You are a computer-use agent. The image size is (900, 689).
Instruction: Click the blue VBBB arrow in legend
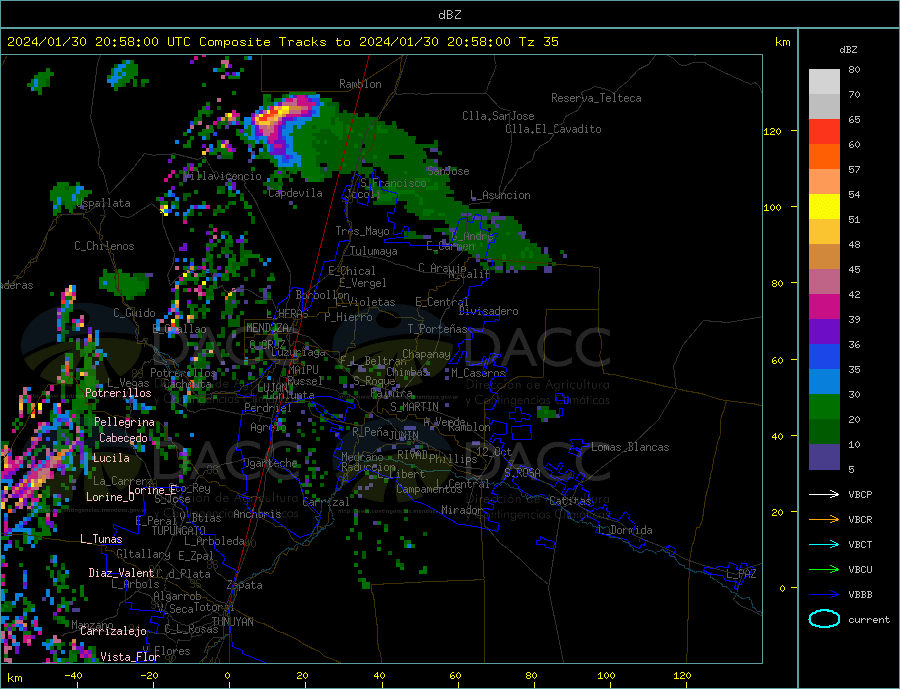point(825,594)
